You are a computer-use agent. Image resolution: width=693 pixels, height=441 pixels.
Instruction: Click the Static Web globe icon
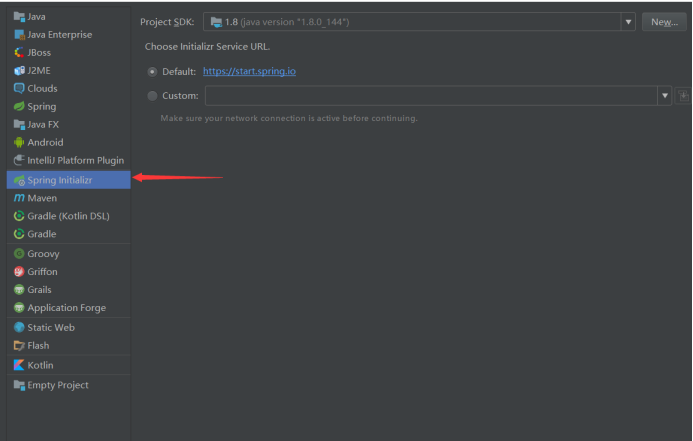point(19,327)
